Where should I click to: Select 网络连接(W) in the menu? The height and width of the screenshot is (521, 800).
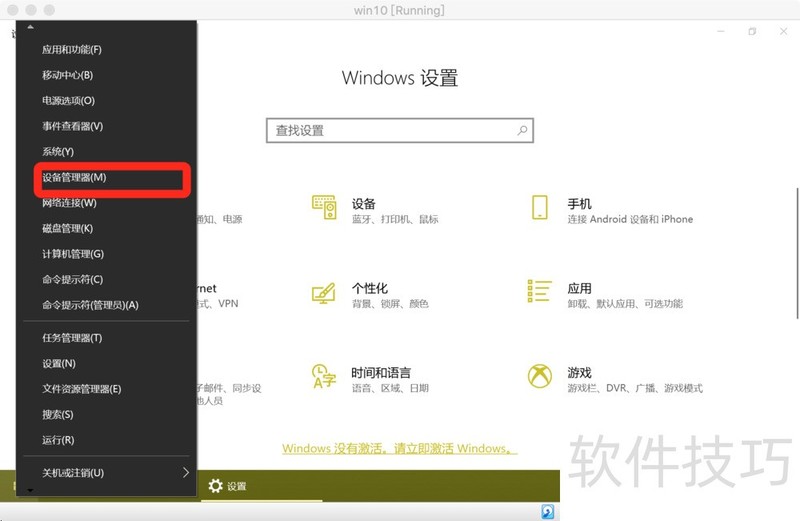(106, 203)
